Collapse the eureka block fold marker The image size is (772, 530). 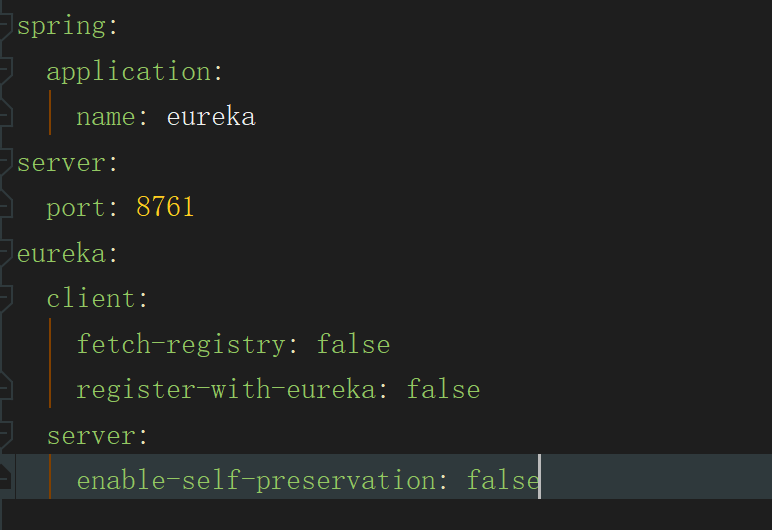point(5,253)
